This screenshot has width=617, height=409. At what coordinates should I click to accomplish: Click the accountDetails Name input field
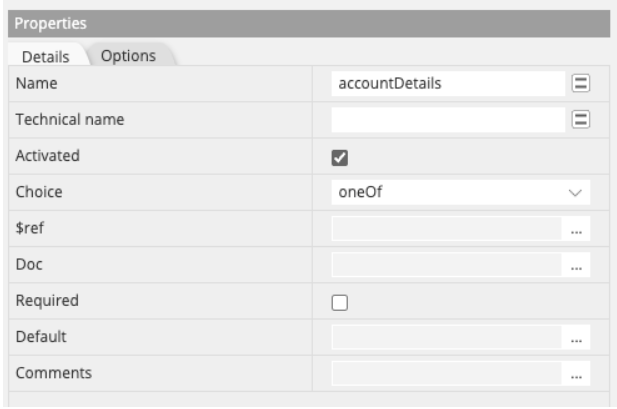click(x=447, y=84)
